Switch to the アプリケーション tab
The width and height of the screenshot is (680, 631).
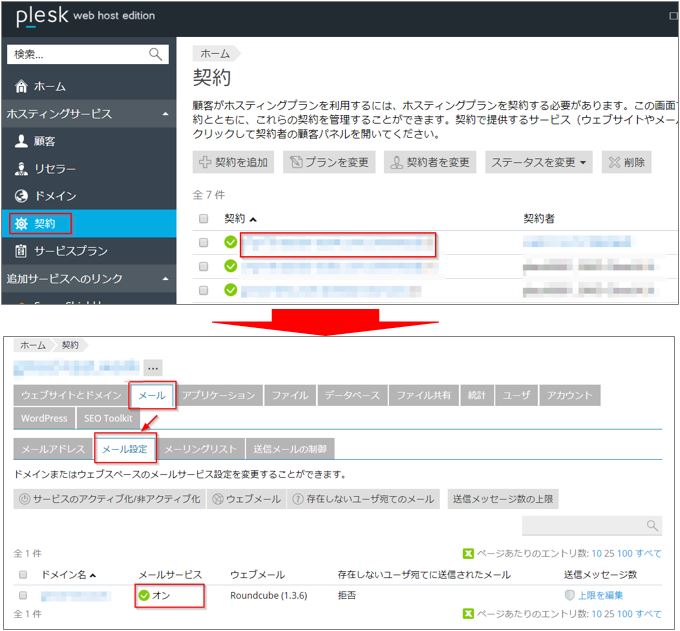click(219, 395)
